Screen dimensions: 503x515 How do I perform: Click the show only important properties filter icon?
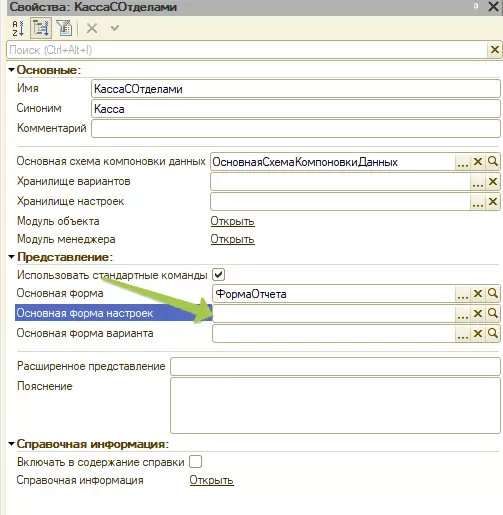coord(64,28)
